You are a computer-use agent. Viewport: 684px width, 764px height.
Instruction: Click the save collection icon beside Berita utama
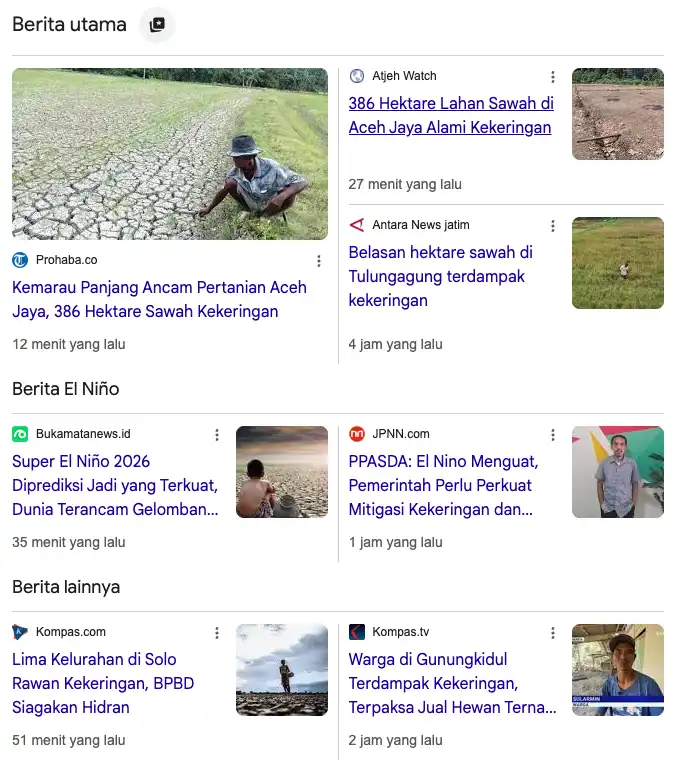point(157,24)
